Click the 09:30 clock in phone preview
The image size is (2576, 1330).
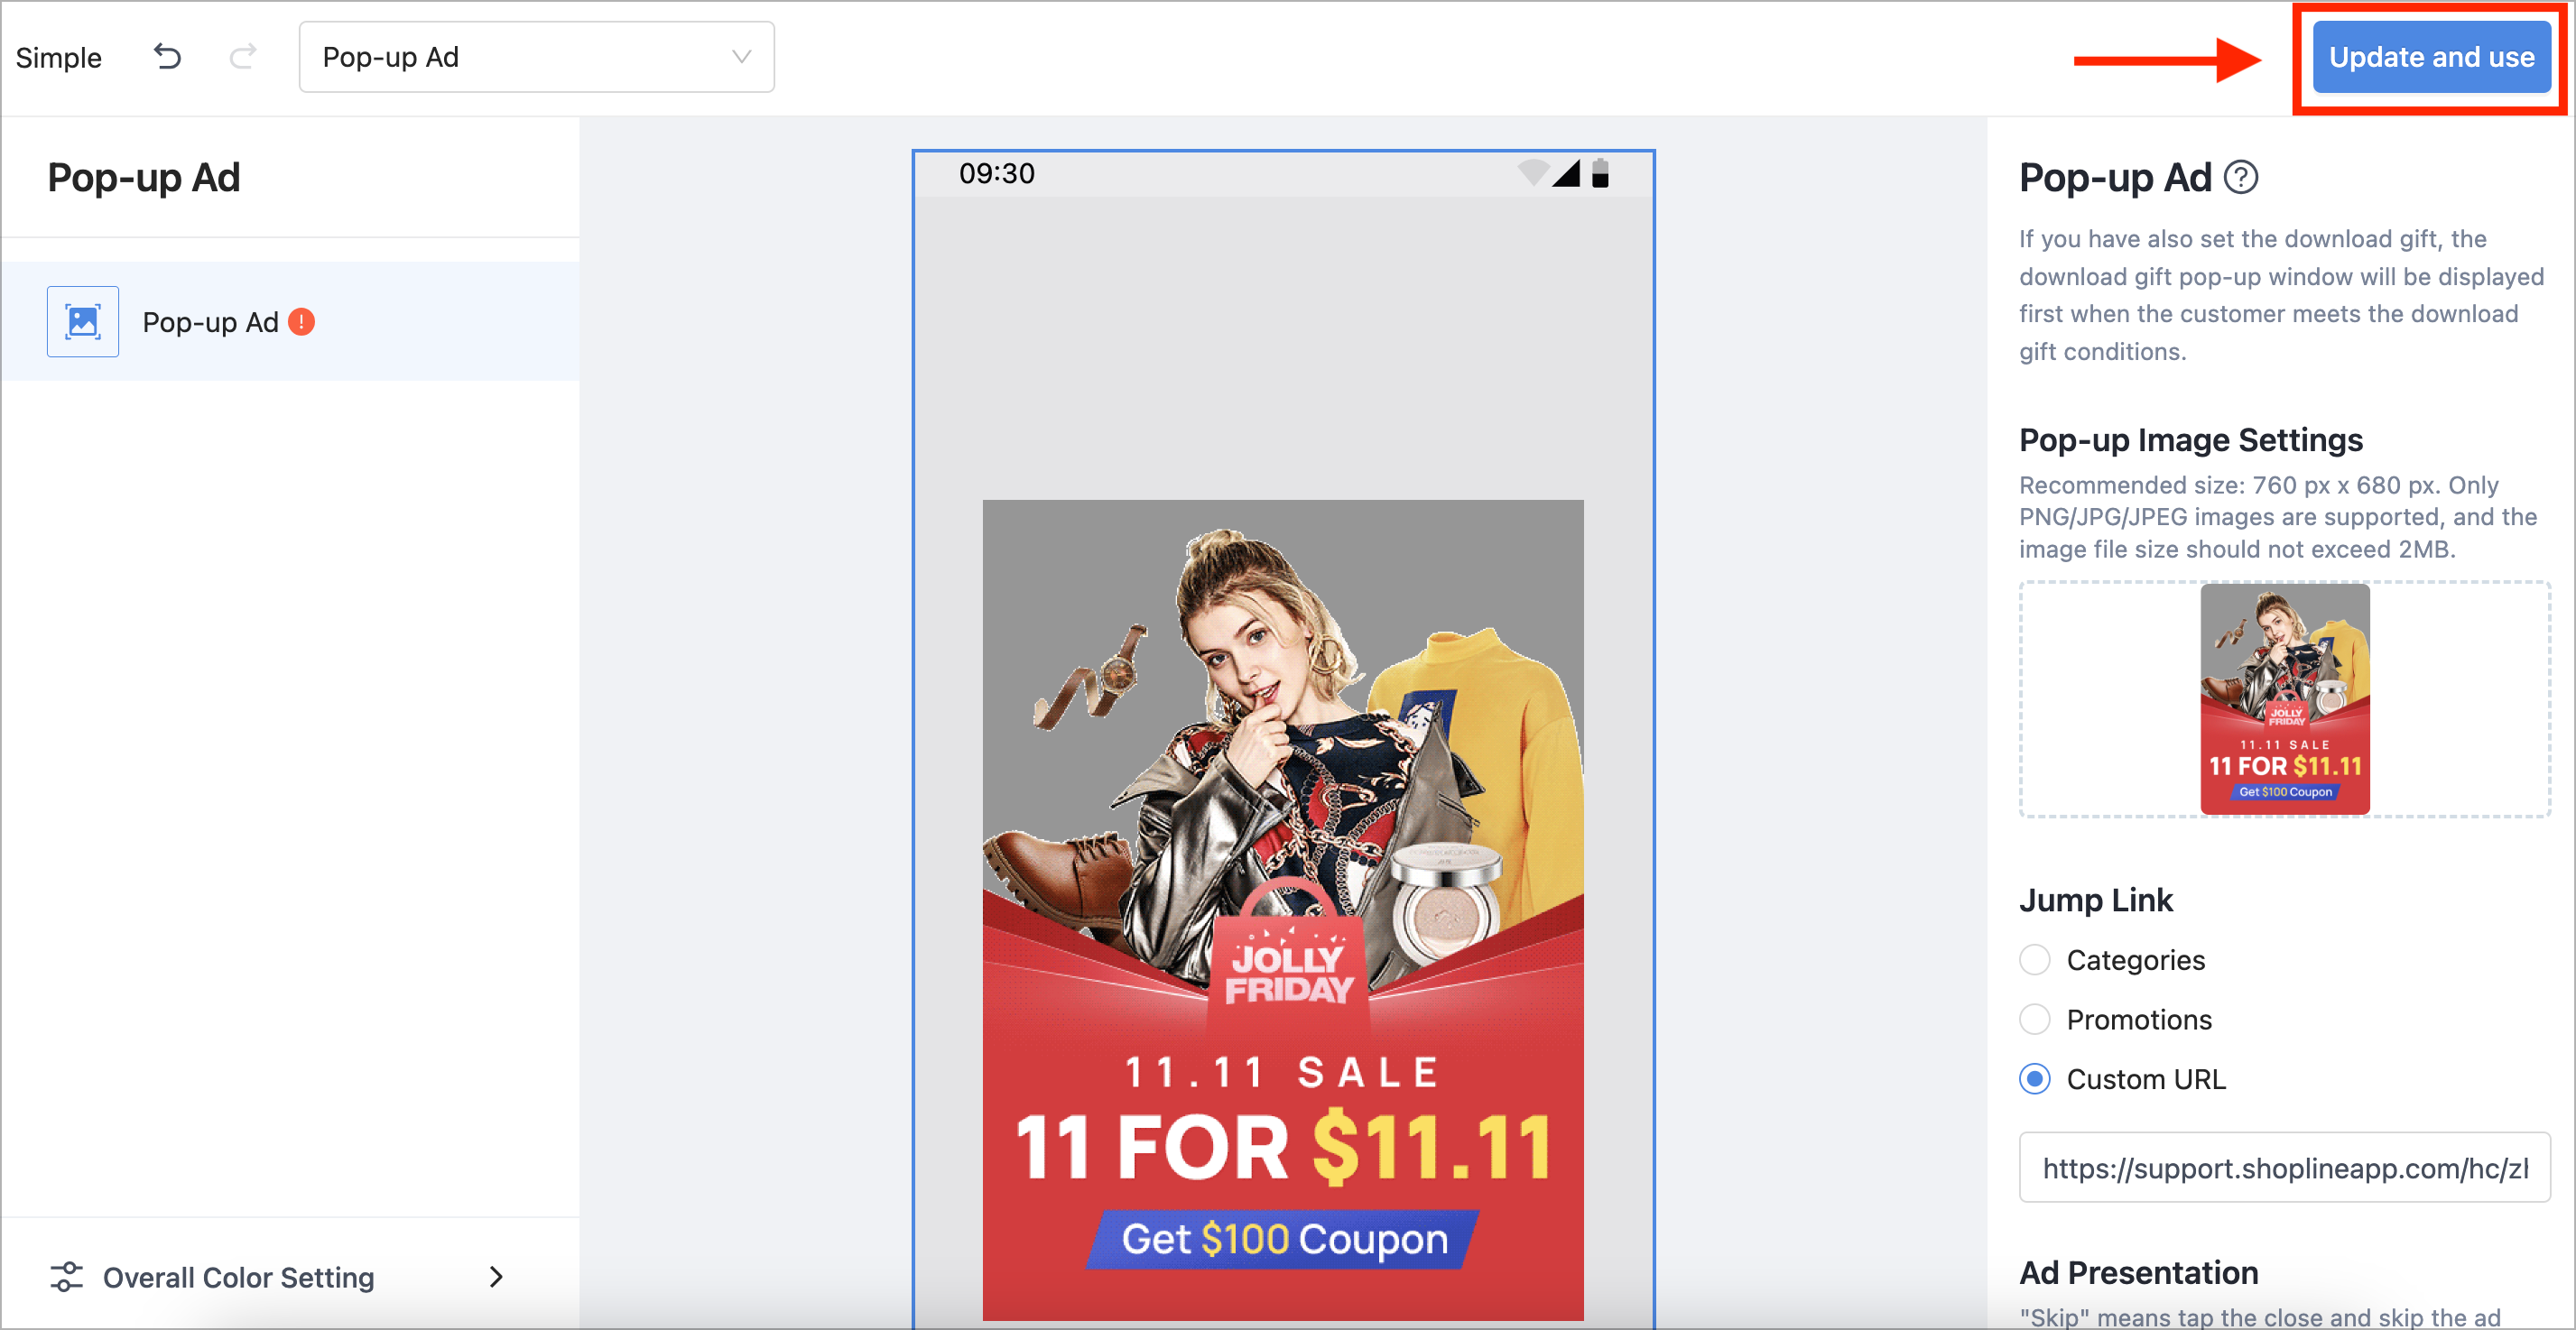[x=996, y=174]
